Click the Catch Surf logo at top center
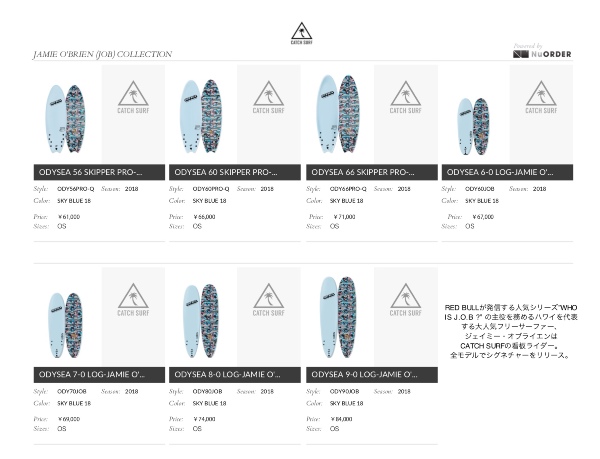This screenshot has height=459, width=600. click(x=301, y=32)
